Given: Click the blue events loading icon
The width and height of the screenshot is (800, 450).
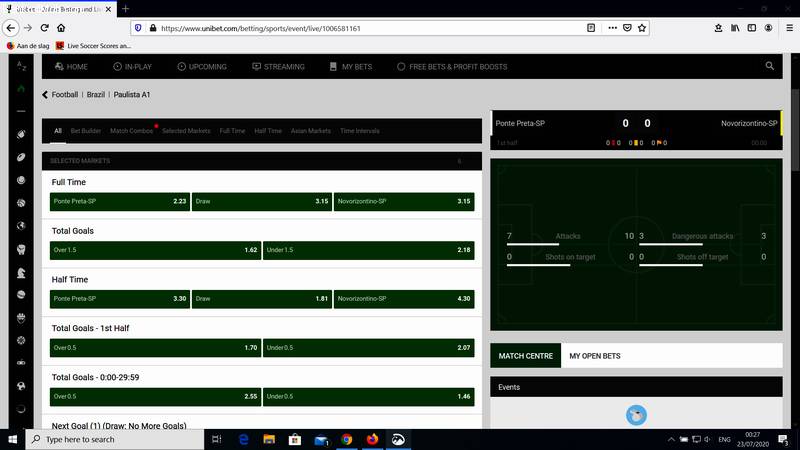Looking at the screenshot, I should (636, 415).
